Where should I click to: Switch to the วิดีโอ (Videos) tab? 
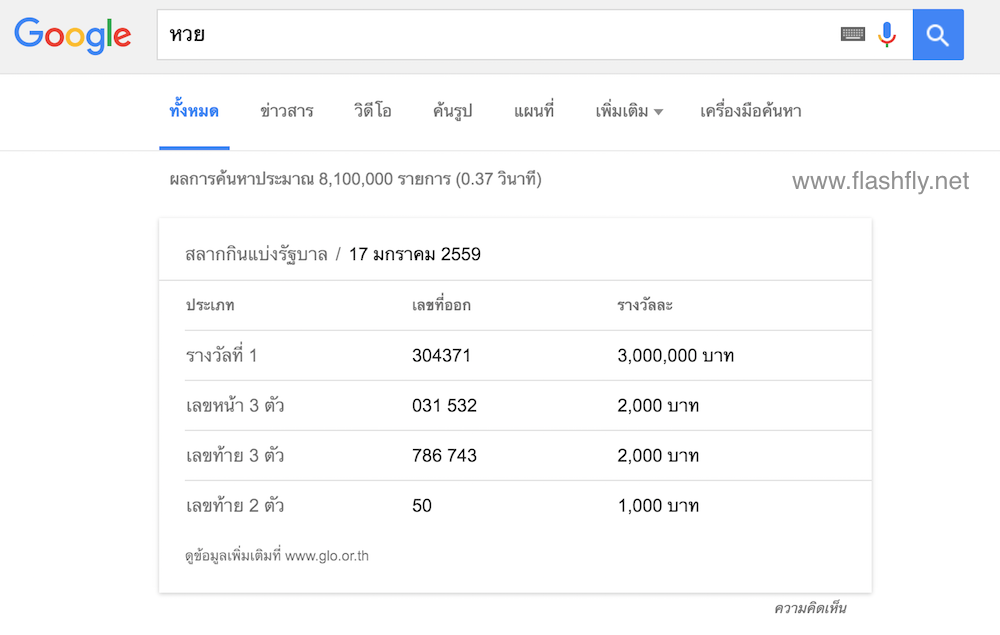tap(374, 111)
